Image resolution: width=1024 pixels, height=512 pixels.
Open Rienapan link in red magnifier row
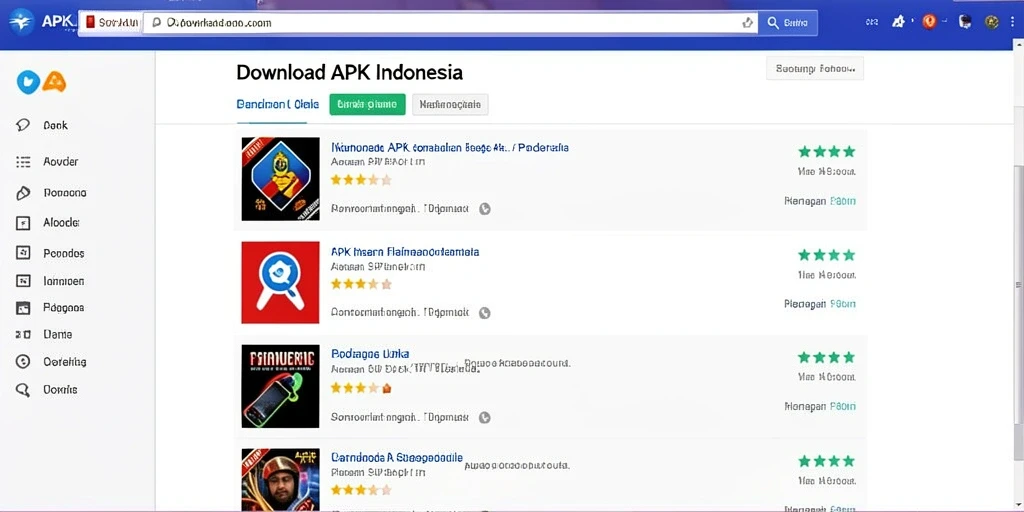pos(820,304)
